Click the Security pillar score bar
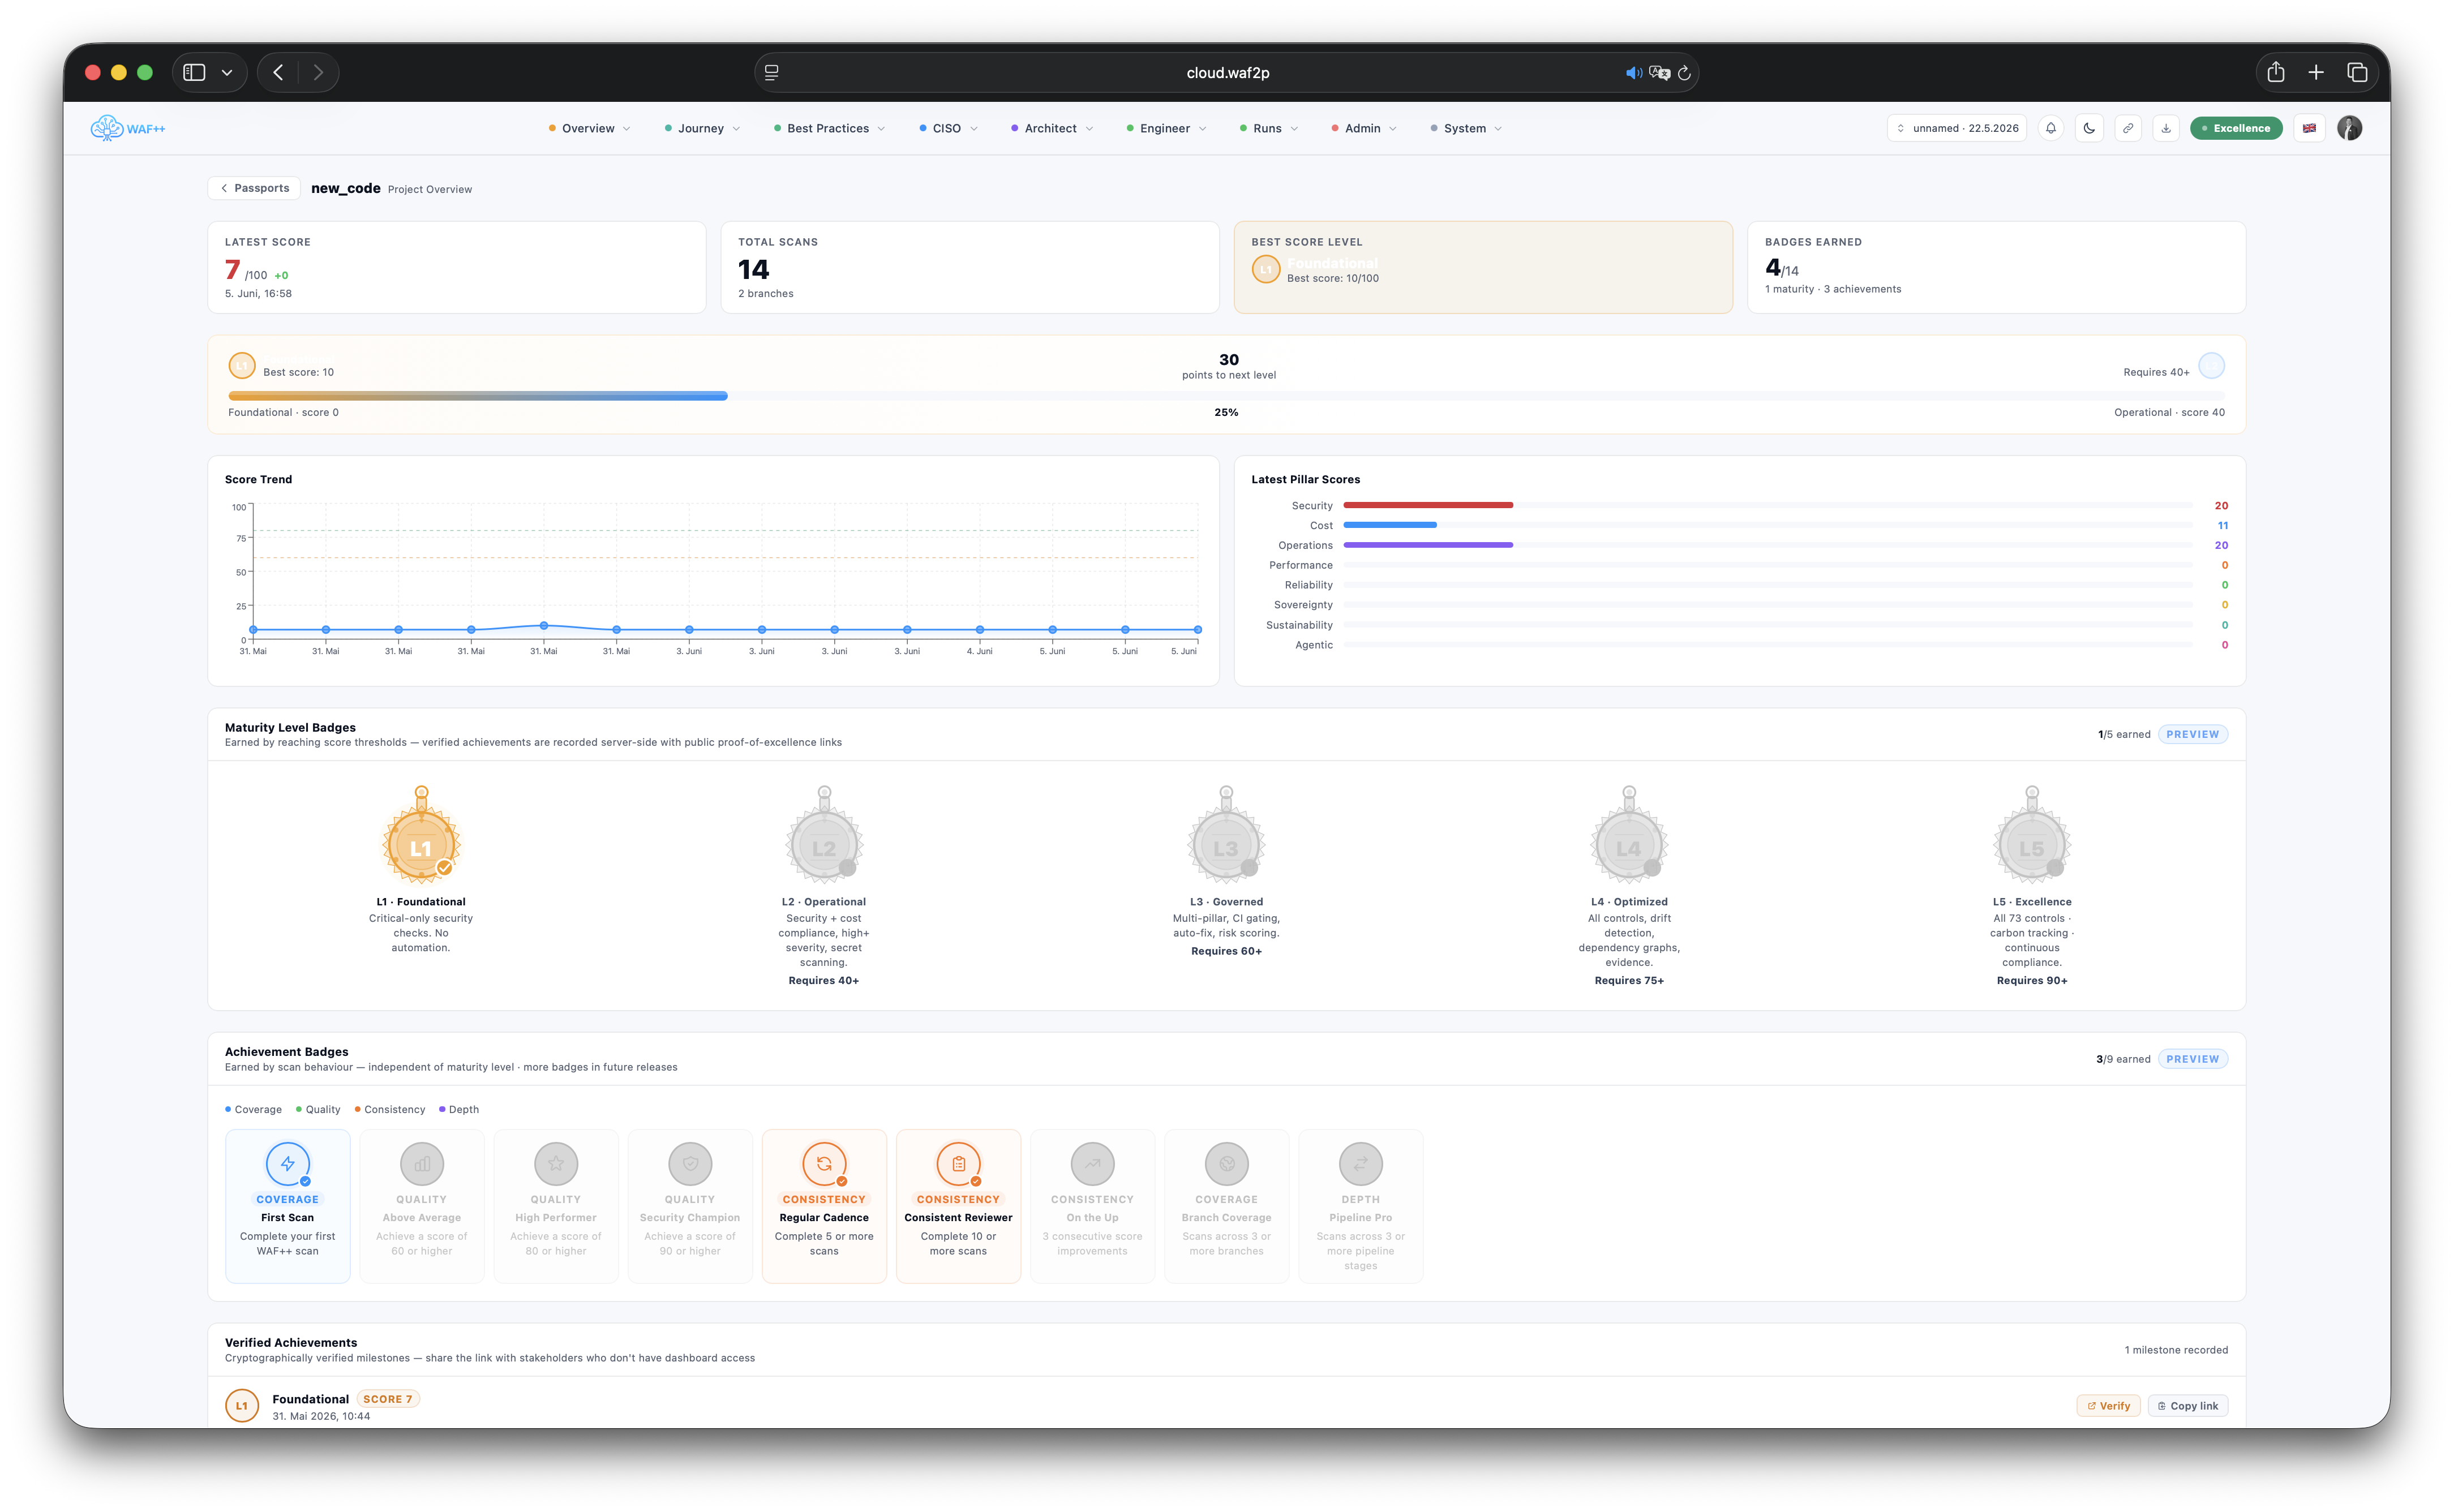2454x1512 pixels. pyautogui.click(x=1768, y=505)
